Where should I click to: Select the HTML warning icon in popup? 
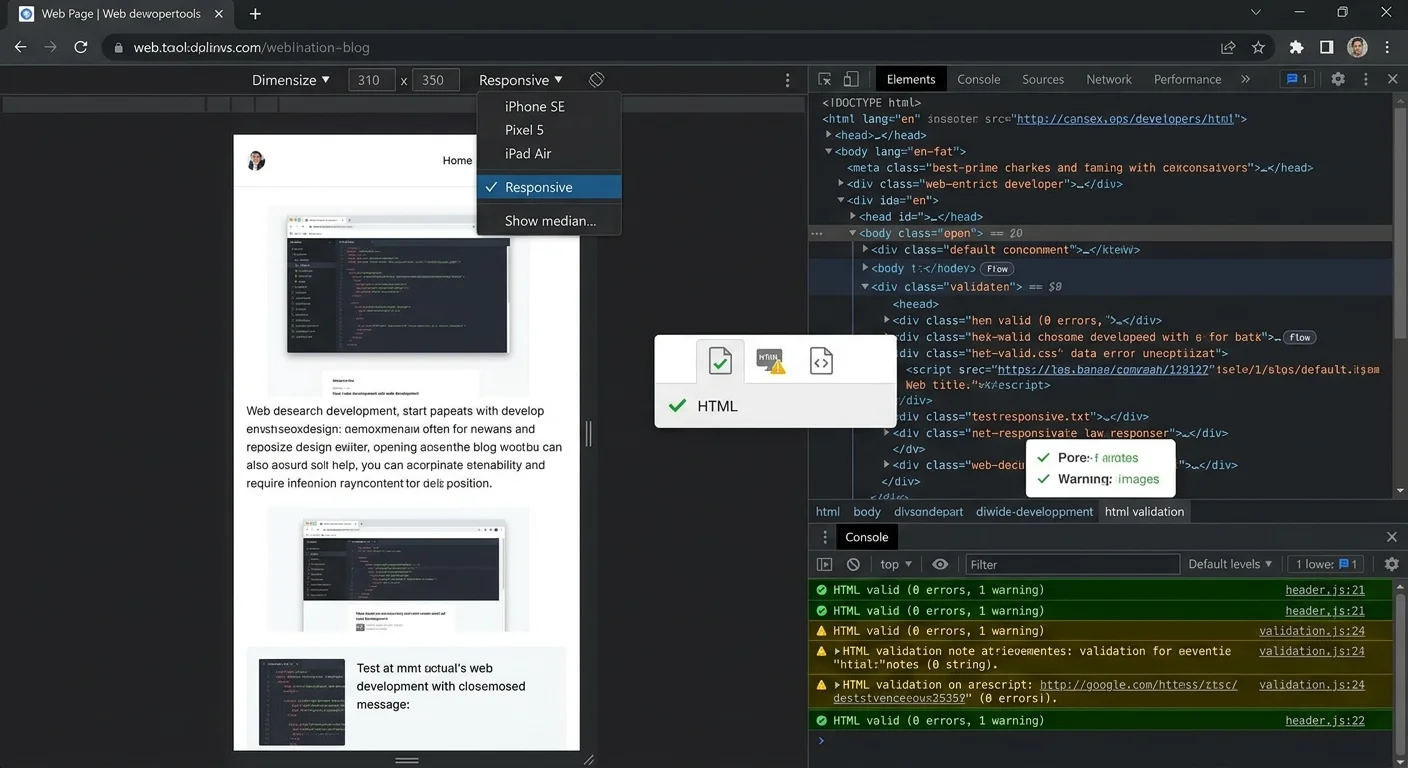pos(770,361)
